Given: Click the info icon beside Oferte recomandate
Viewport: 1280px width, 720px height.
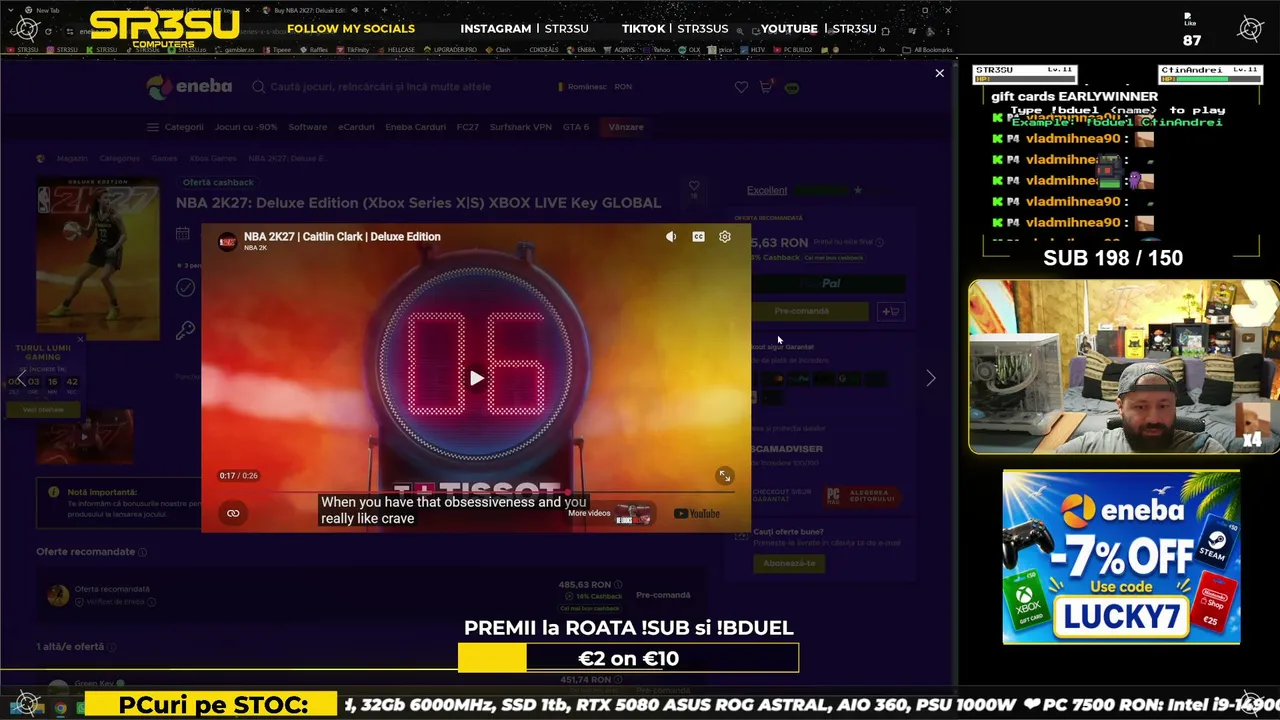Looking at the screenshot, I should click(x=142, y=552).
